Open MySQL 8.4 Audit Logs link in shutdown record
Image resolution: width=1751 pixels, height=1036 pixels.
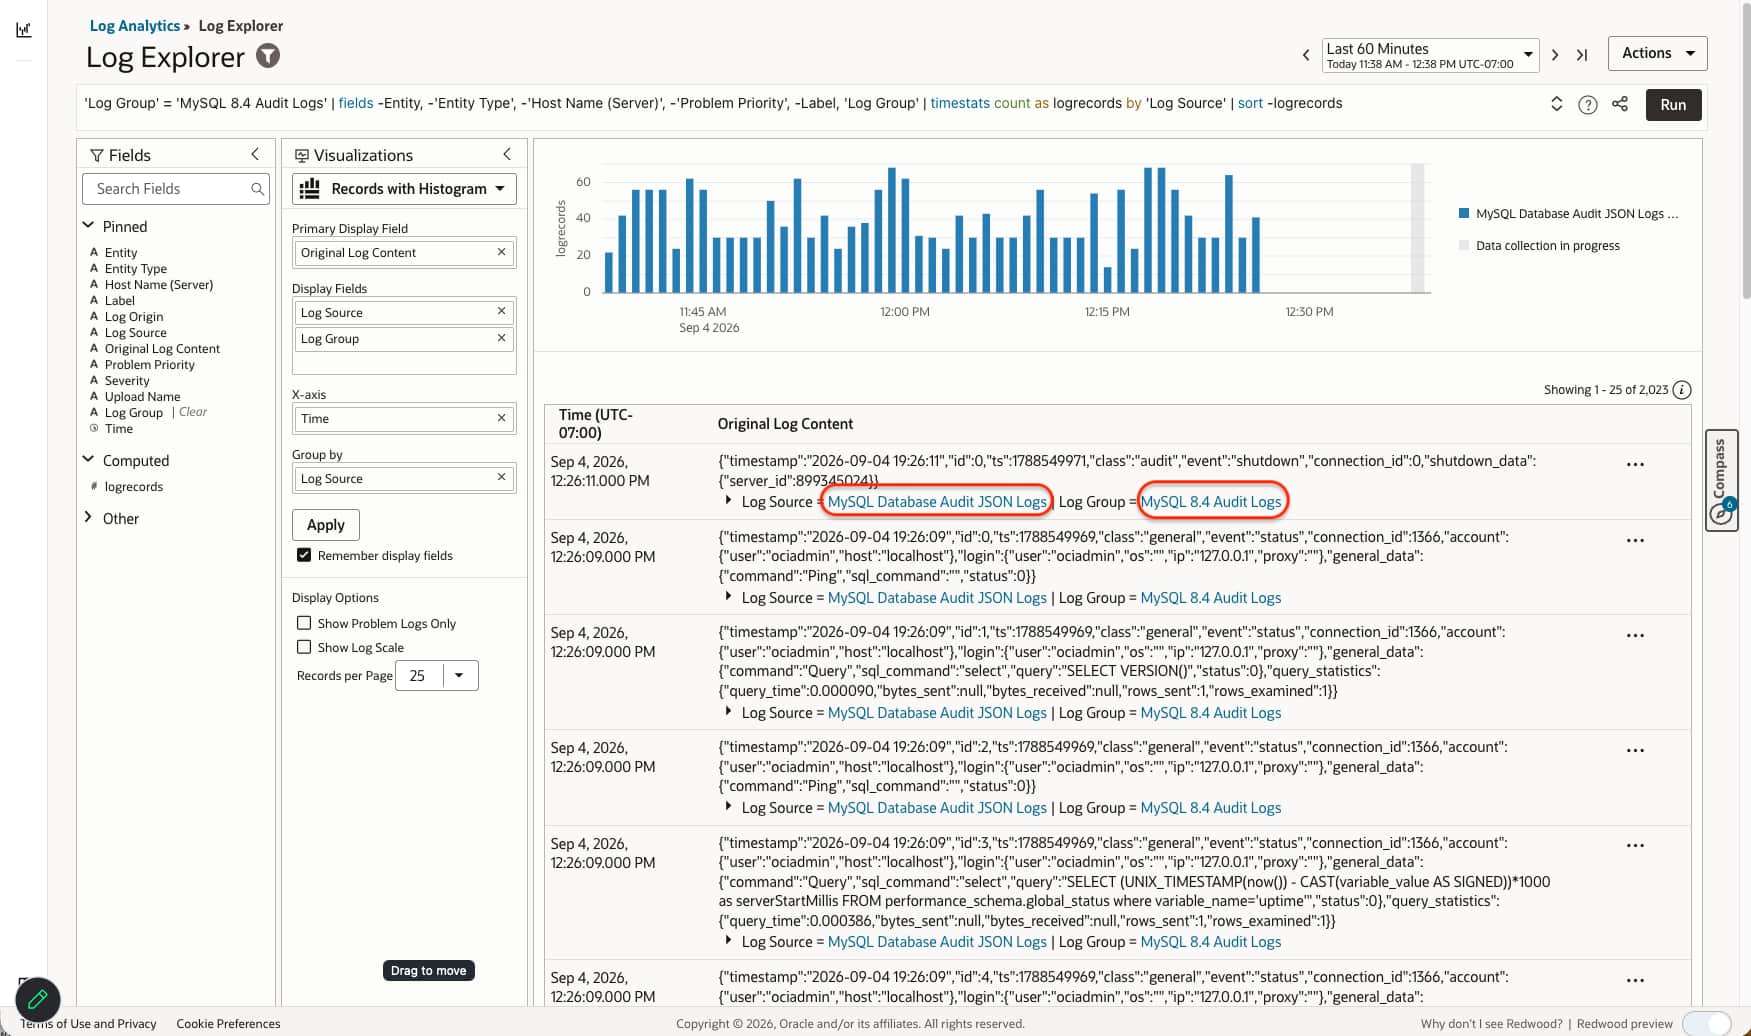(1211, 502)
